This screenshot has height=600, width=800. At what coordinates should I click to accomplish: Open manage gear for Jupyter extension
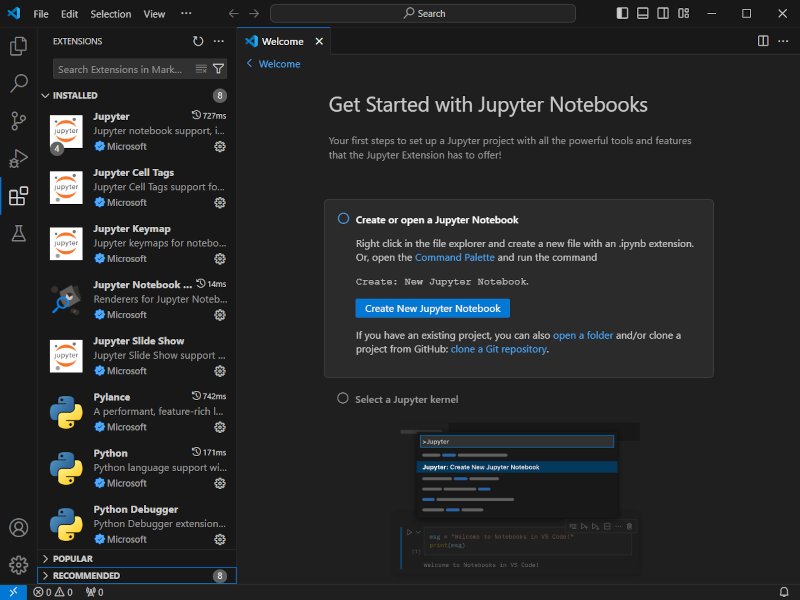pos(220,146)
